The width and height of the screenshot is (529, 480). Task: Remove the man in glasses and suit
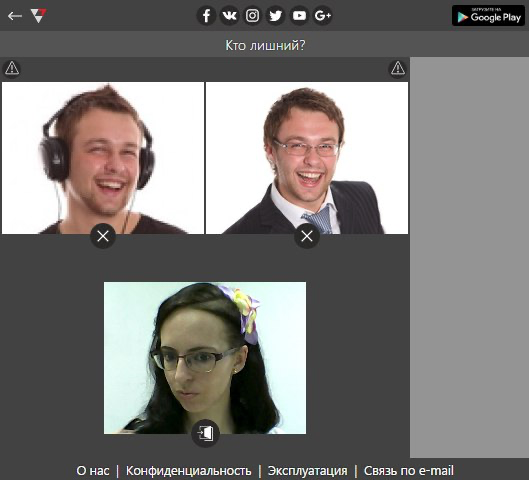tap(307, 236)
